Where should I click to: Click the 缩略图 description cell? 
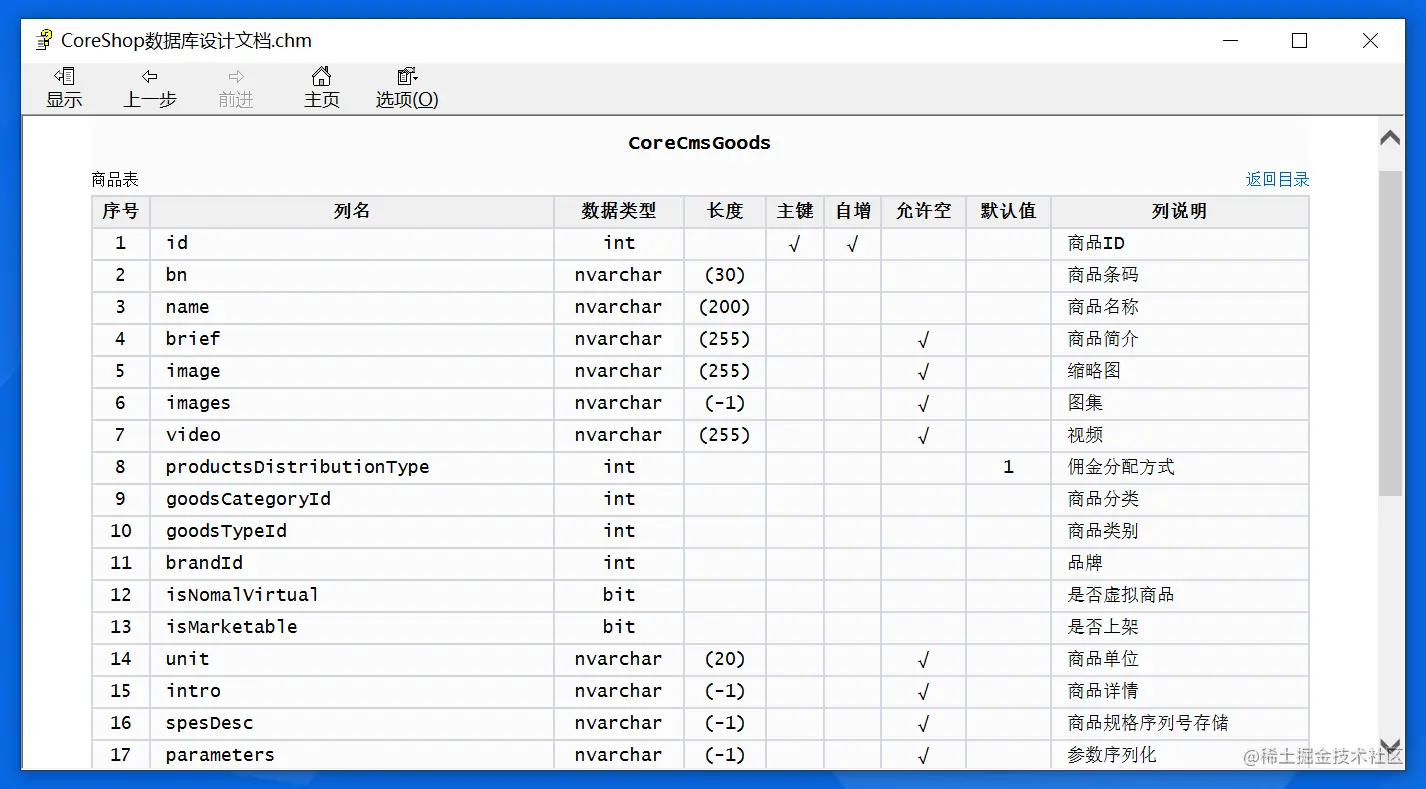click(x=1180, y=371)
